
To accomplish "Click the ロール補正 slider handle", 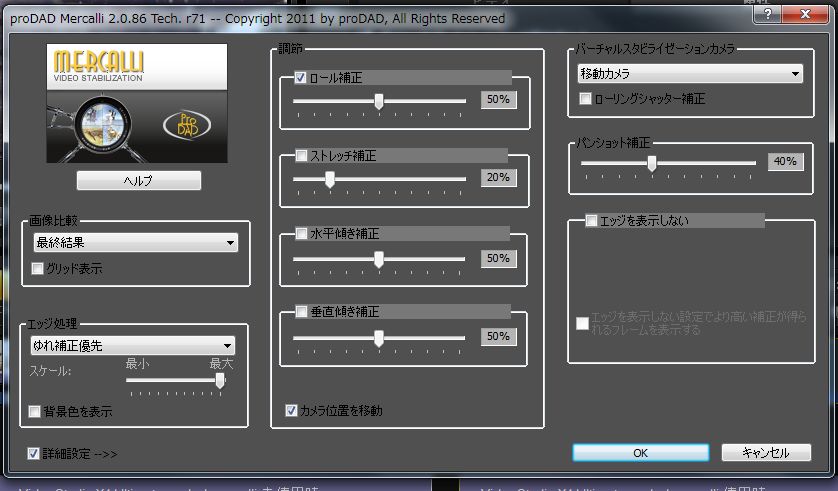I will 379,101.
